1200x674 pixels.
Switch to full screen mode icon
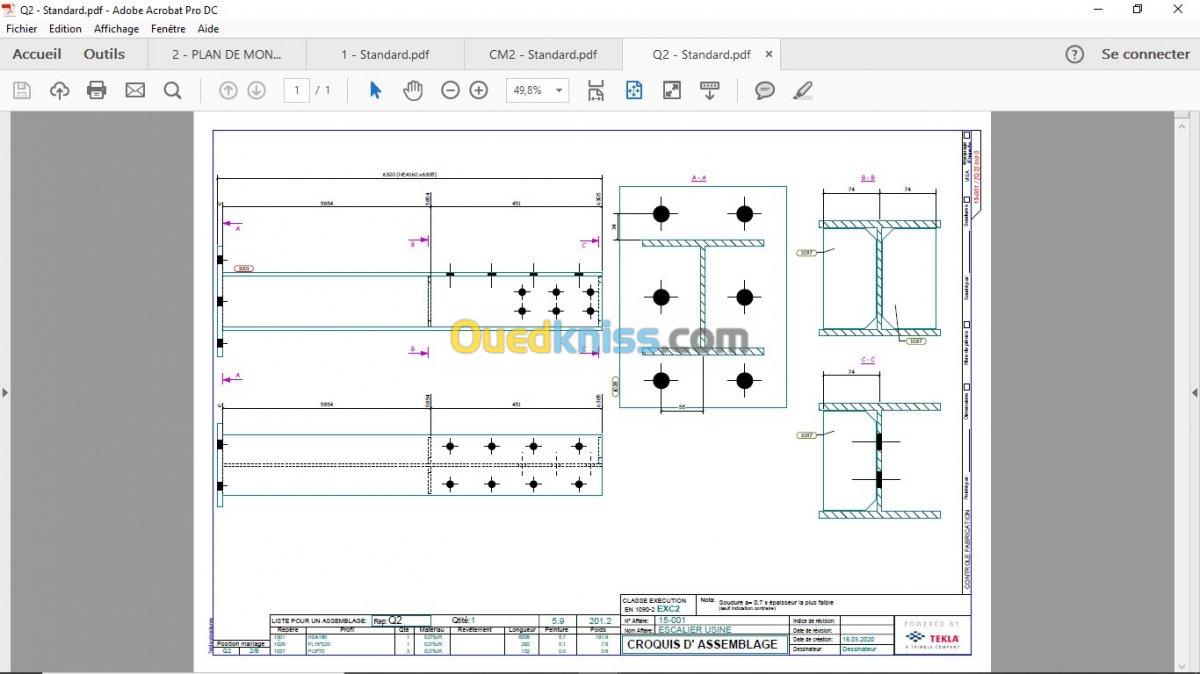coord(672,91)
